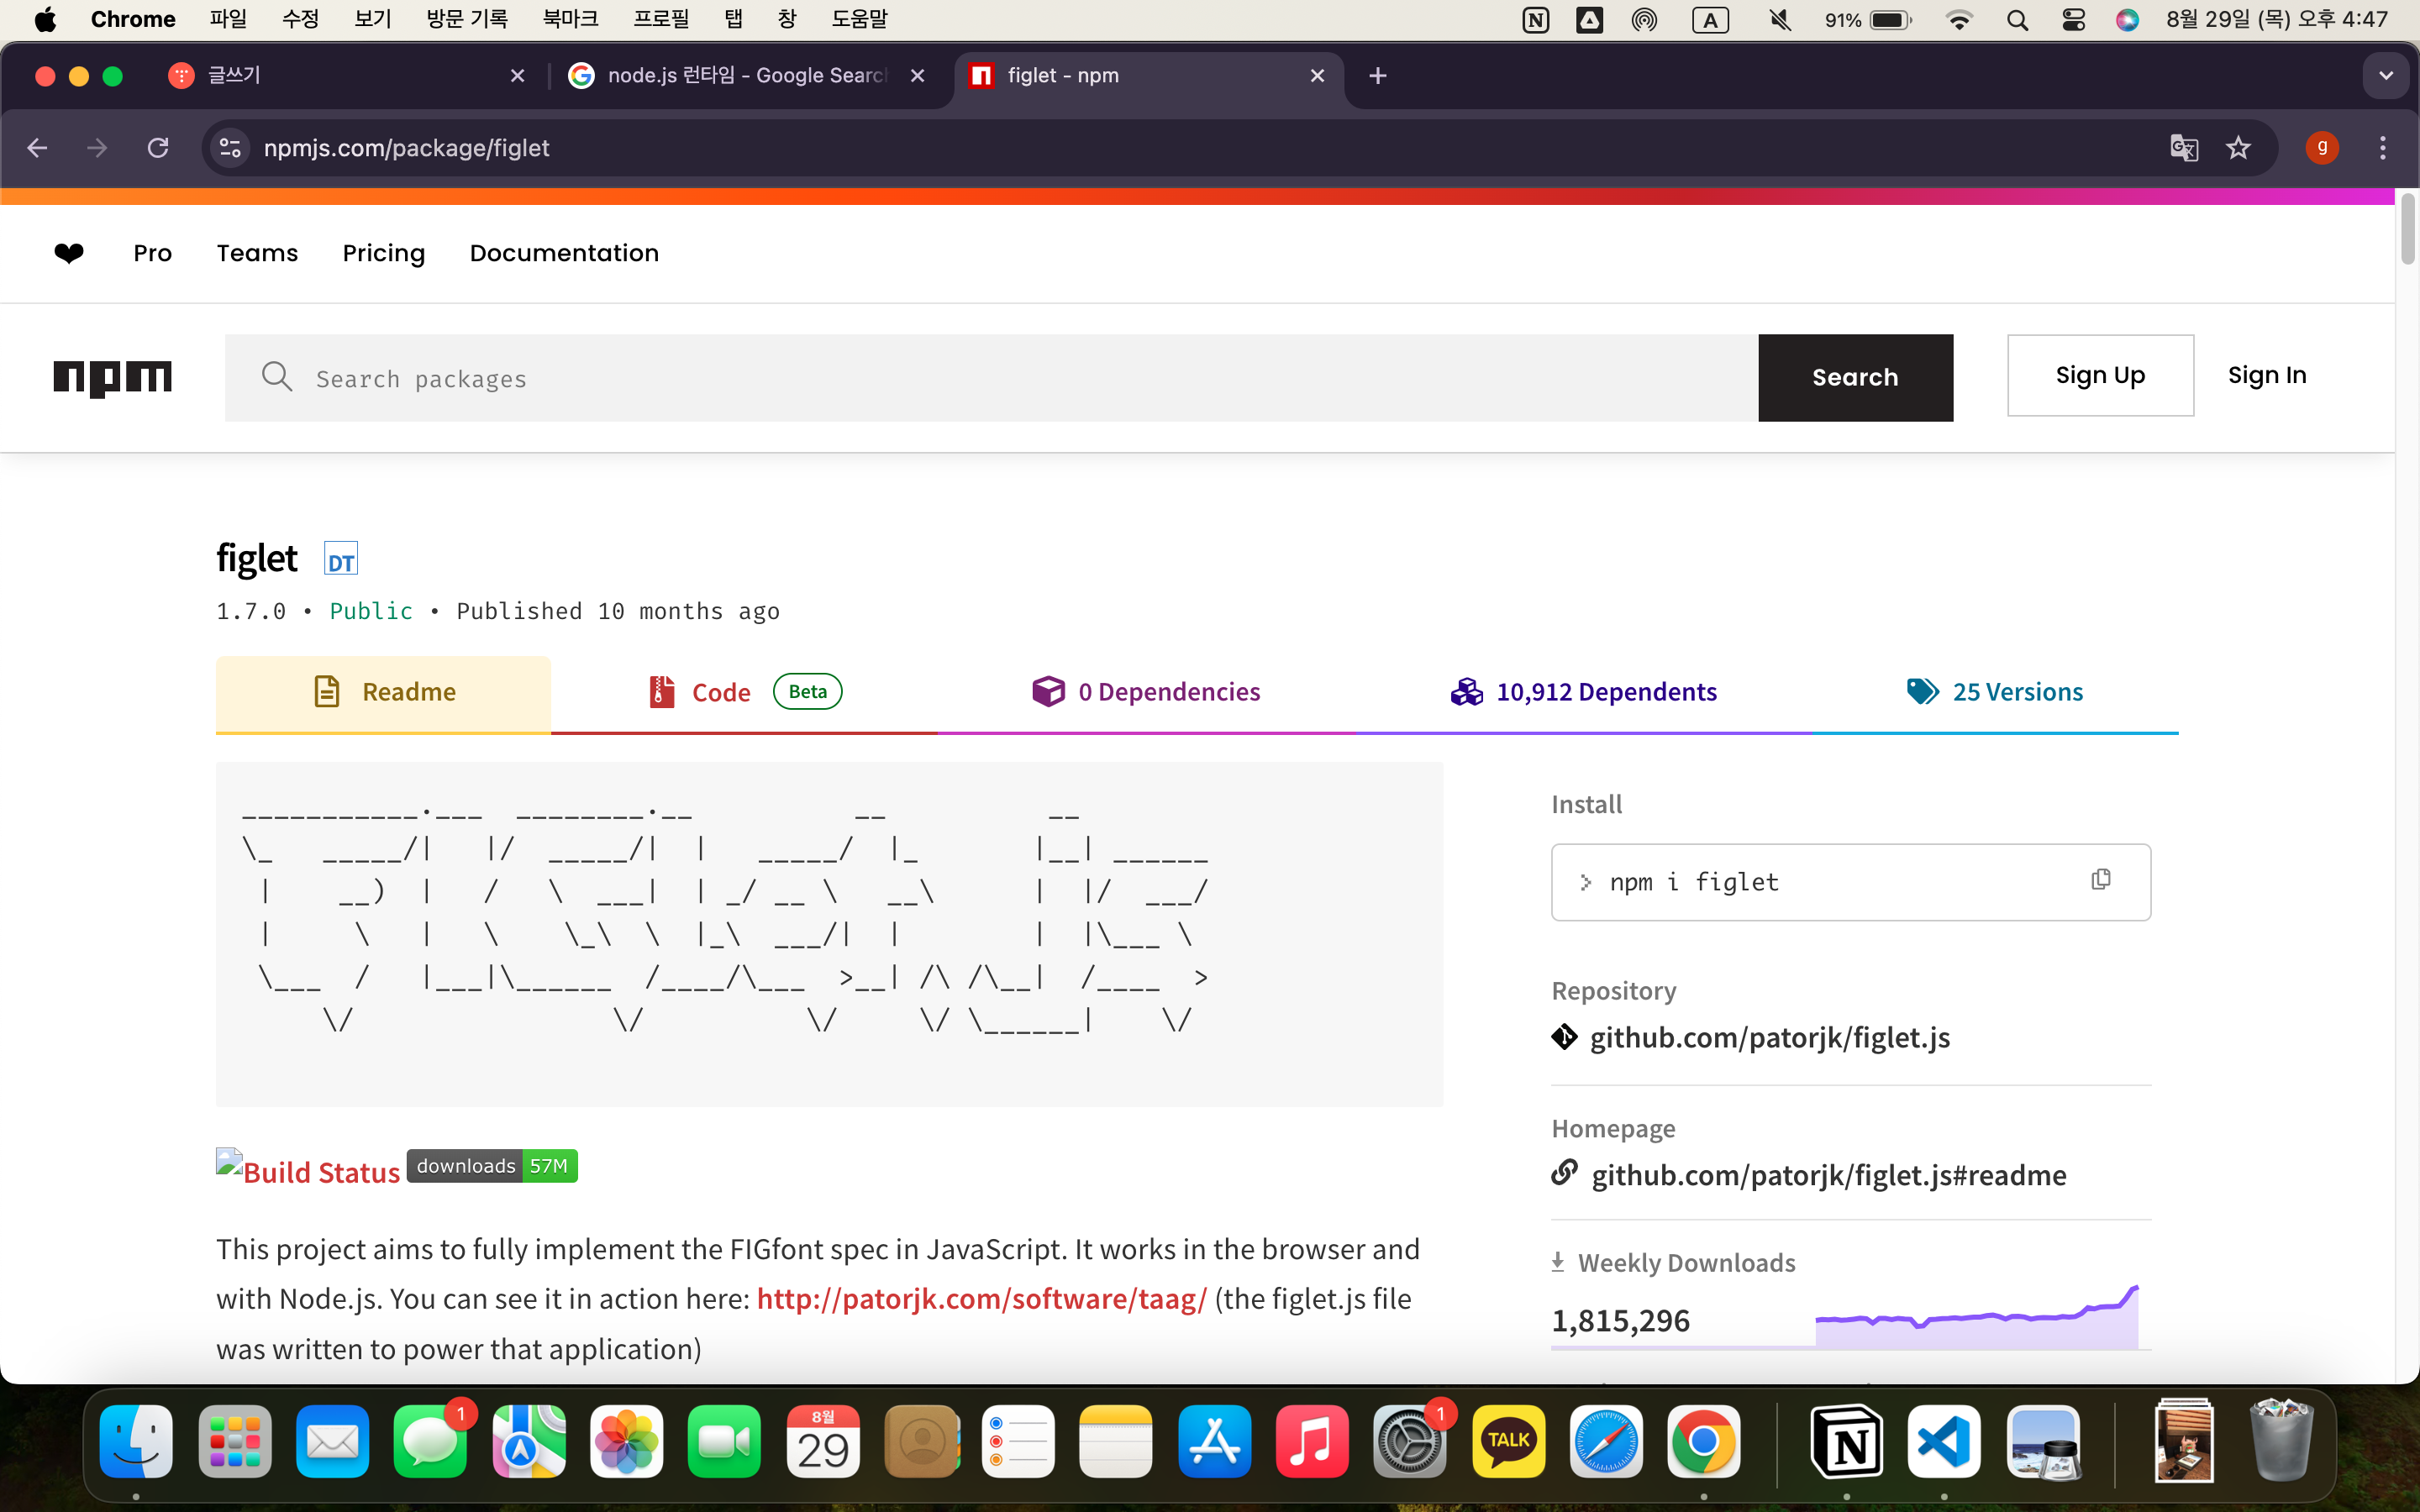Open the 도움말 menu

[x=859, y=20]
